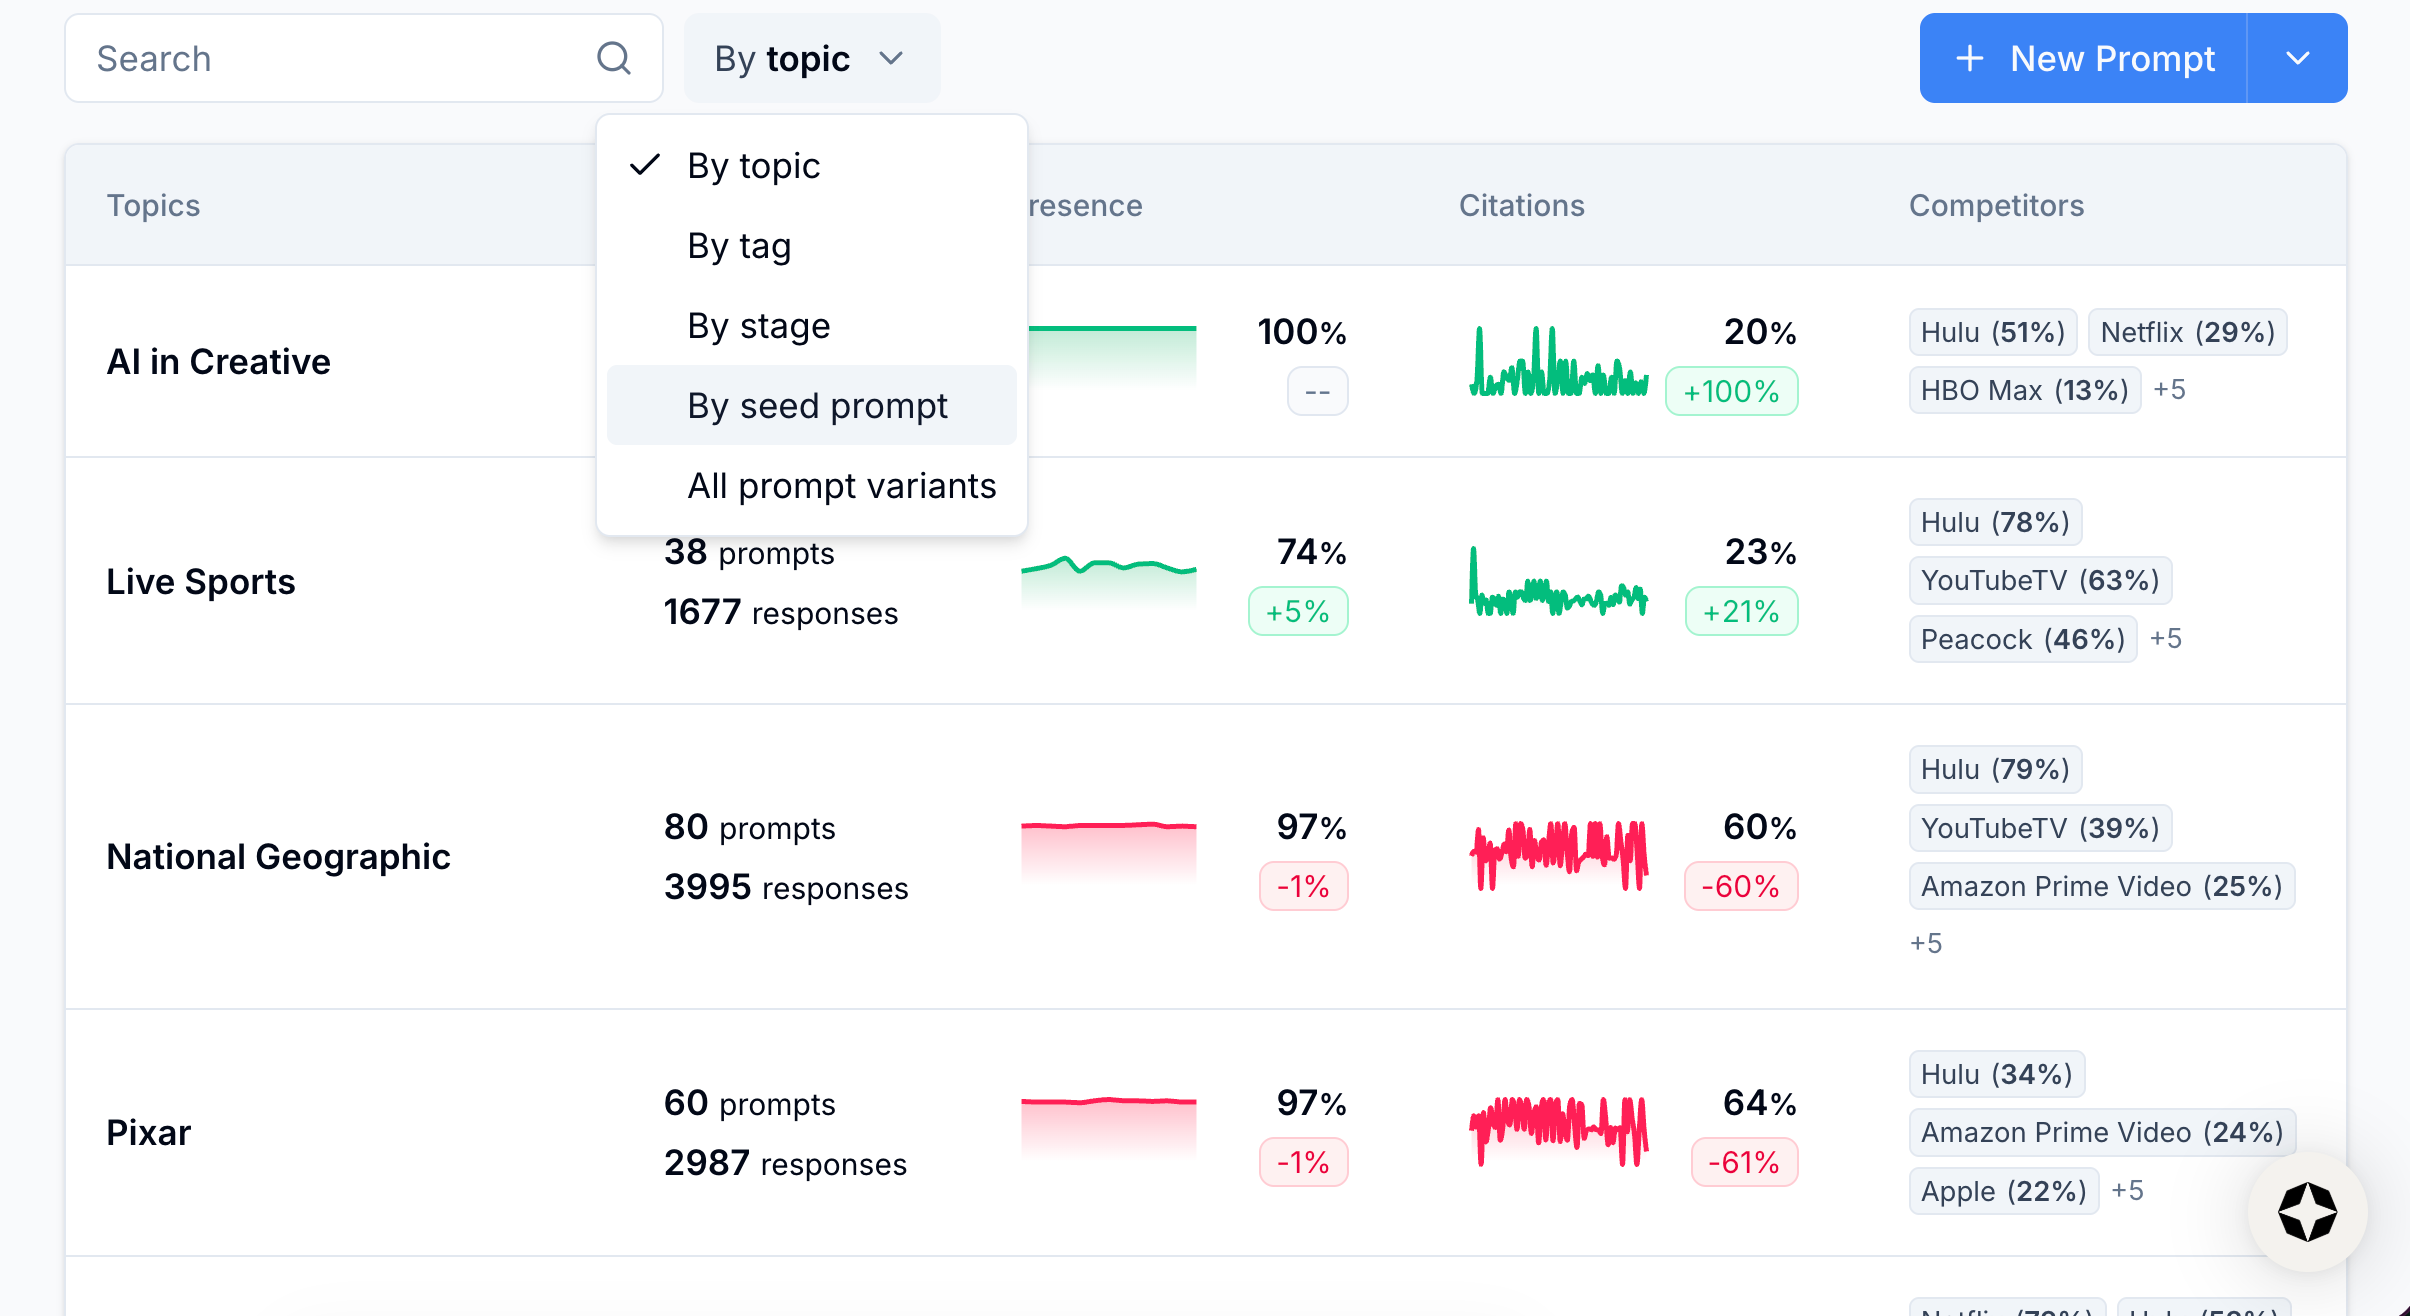The image size is (2410, 1316).
Task: Expand +5 more competitors for Live Sports
Action: click(x=2166, y=638)
